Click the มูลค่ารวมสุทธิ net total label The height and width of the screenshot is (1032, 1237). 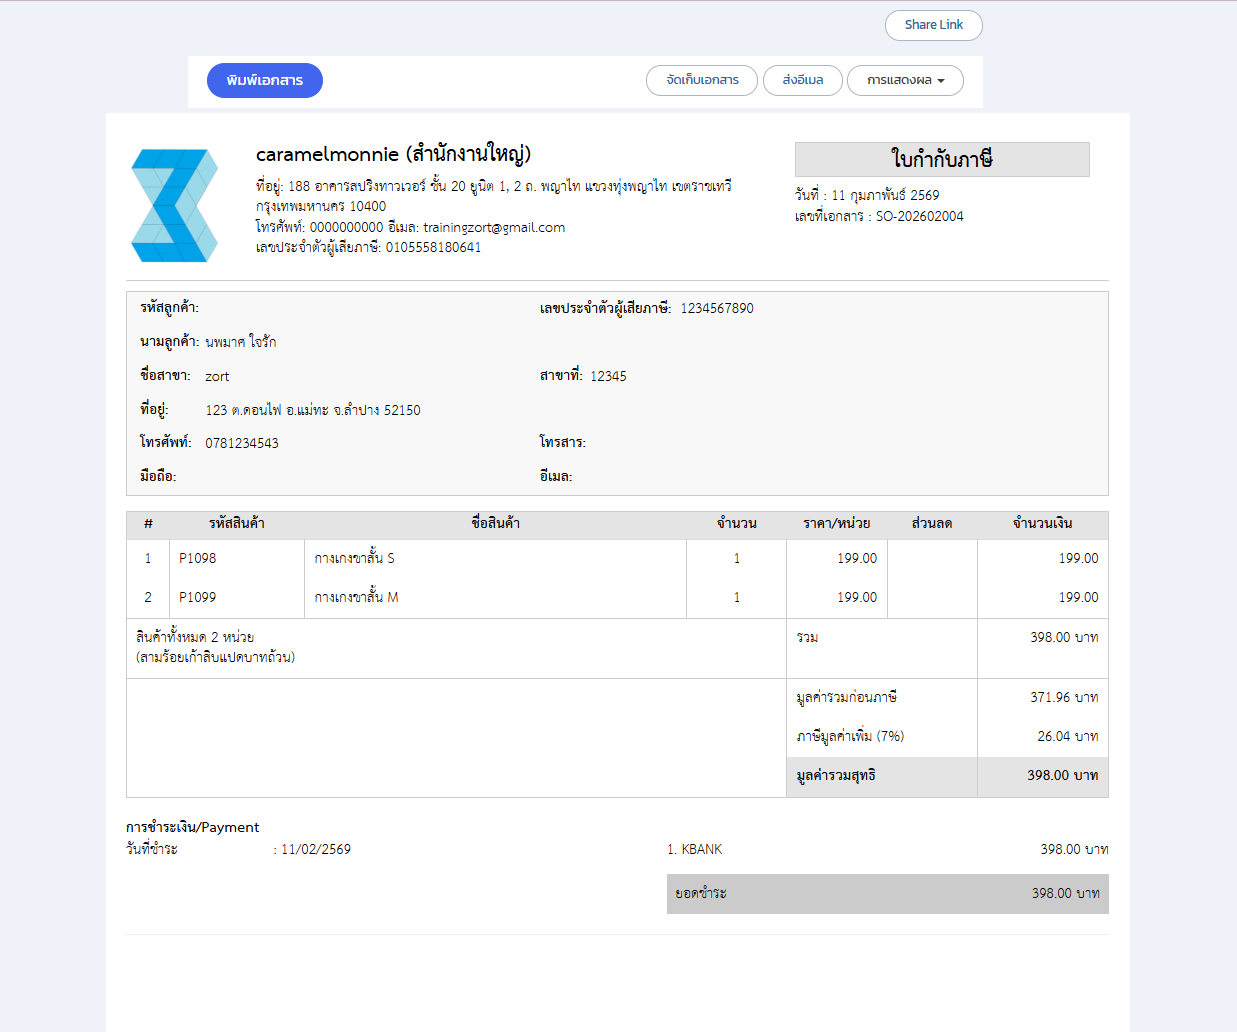point(836,775)
